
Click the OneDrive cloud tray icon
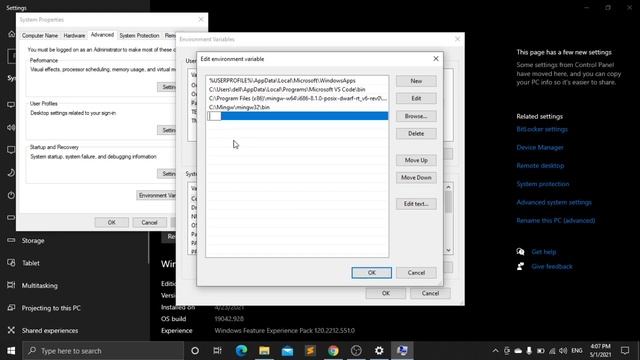pyautogui.click(x=518, y=351)
